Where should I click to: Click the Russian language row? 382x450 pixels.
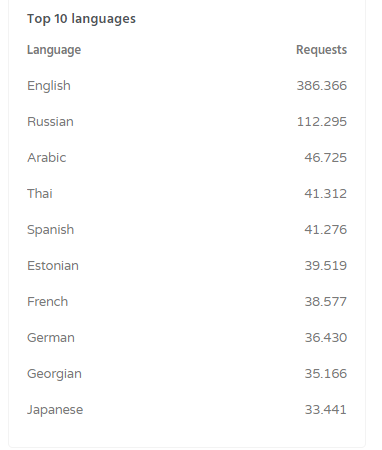pyautogui.click(x=187, y=122)
